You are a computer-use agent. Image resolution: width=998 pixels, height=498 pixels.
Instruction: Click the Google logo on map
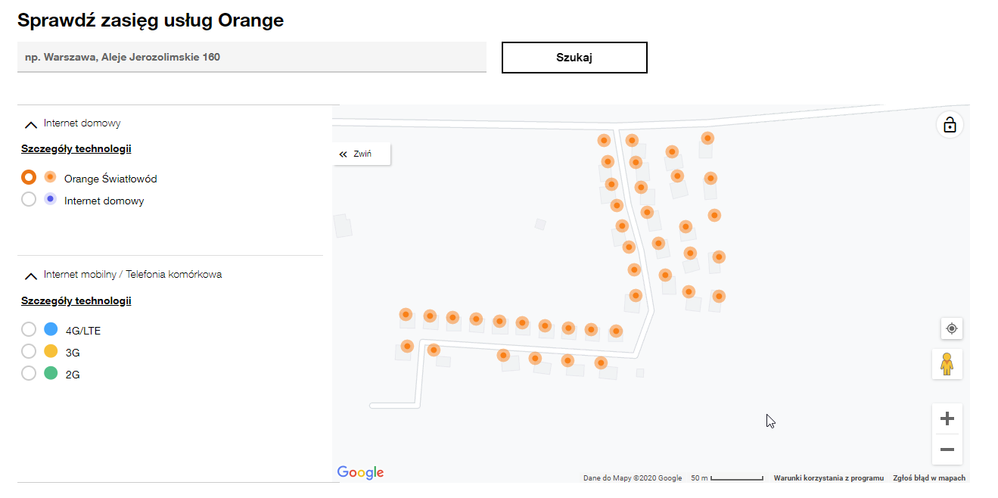360,472
